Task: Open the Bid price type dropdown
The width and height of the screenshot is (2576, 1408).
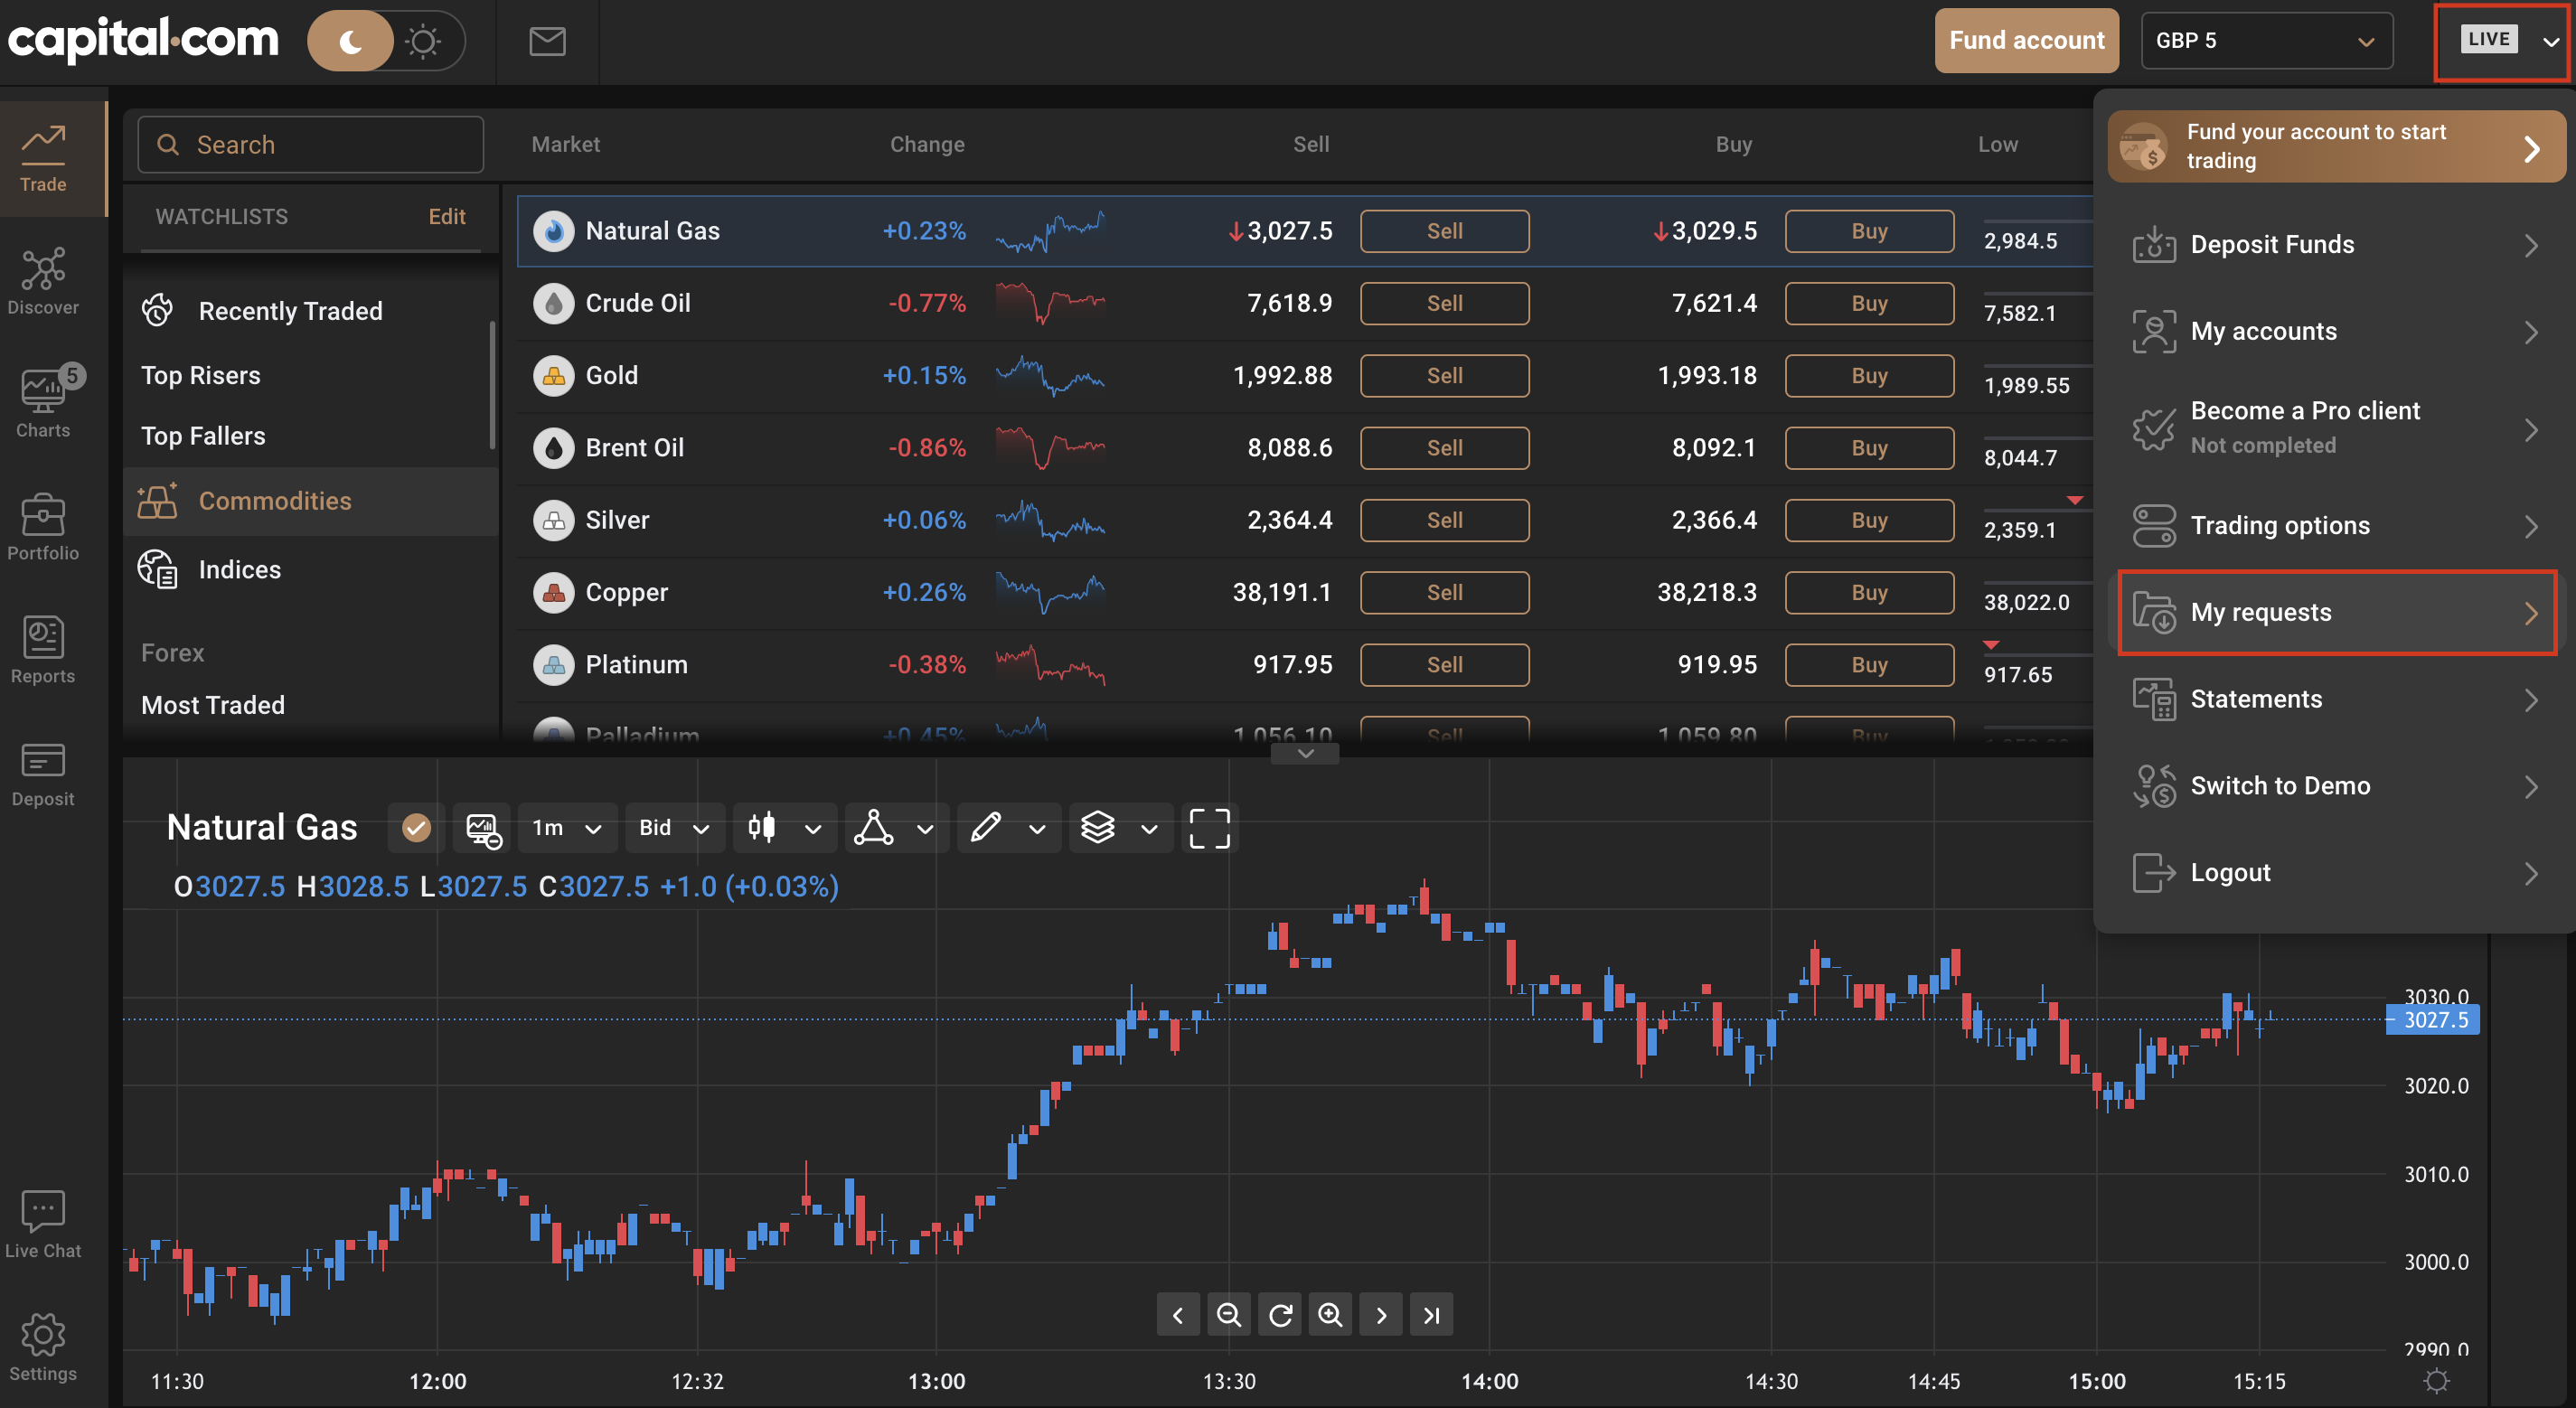Action: [x=674, y=828]
